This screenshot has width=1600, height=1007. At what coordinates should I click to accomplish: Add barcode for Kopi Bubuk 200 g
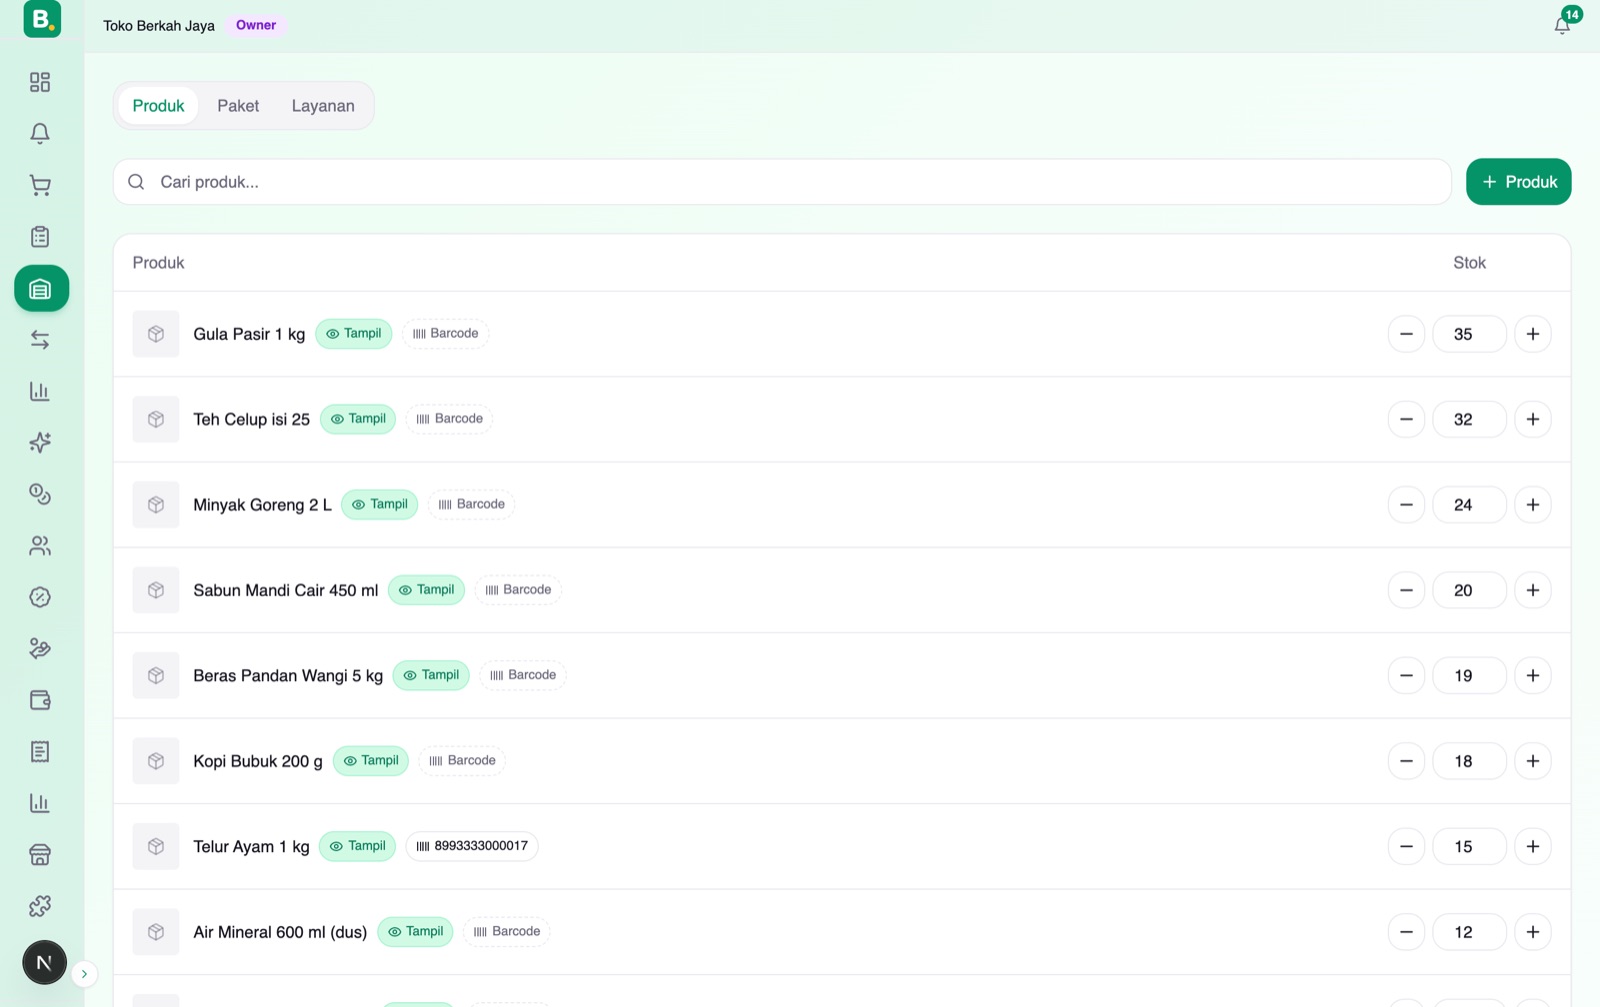point(462,761)
